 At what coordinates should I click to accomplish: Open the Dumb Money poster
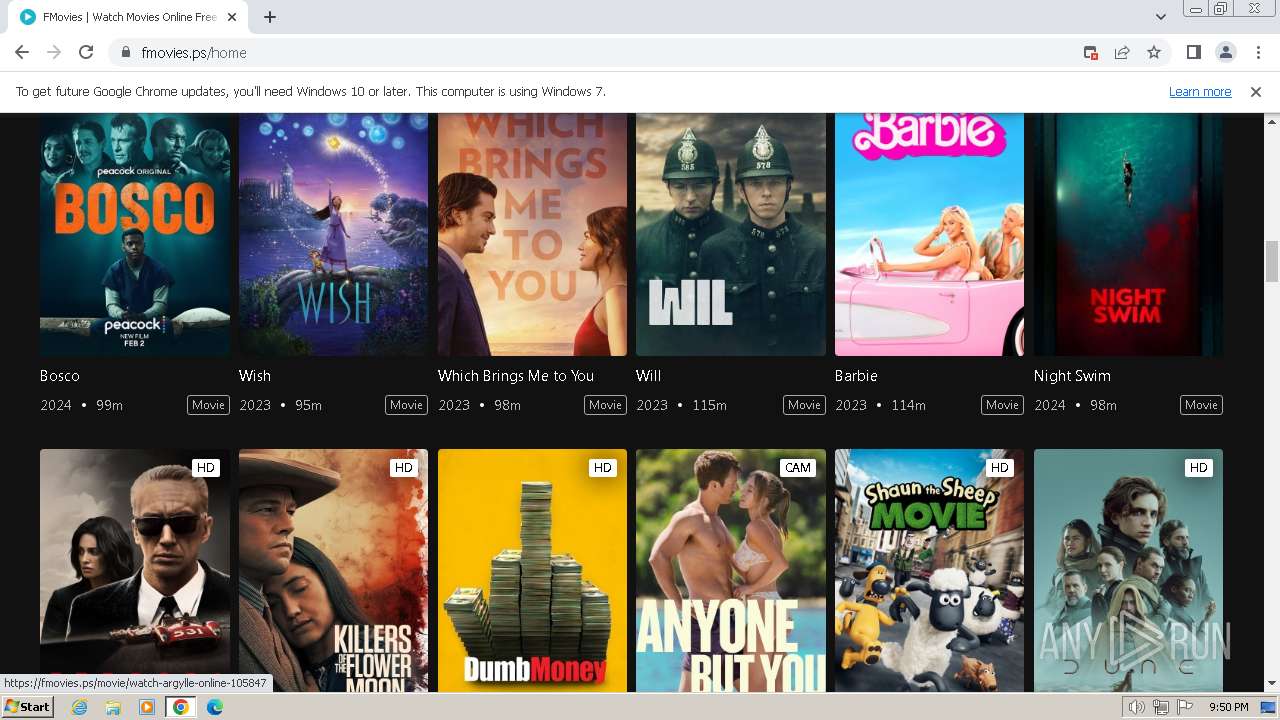pyautogui.click(x=532, y=570)
